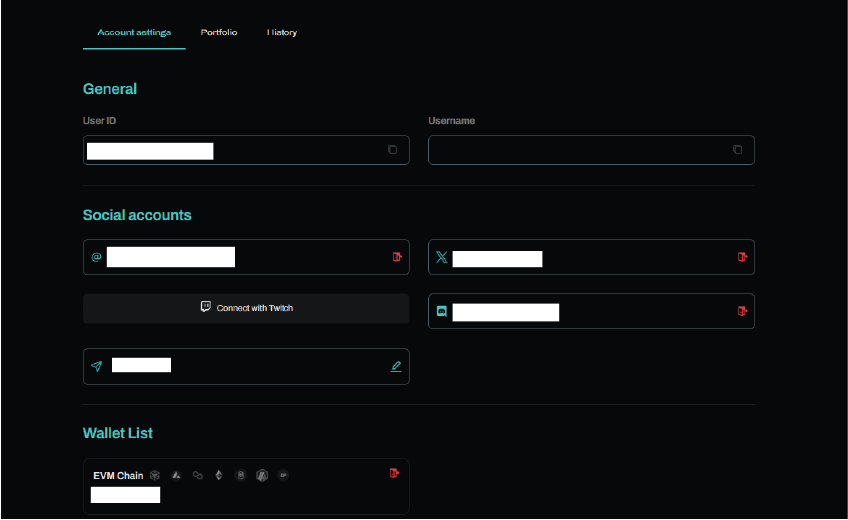The width and height of the screenshot is (848, 520).
Task: Remove the EVM Chain wallet
Action: point(394,473)
